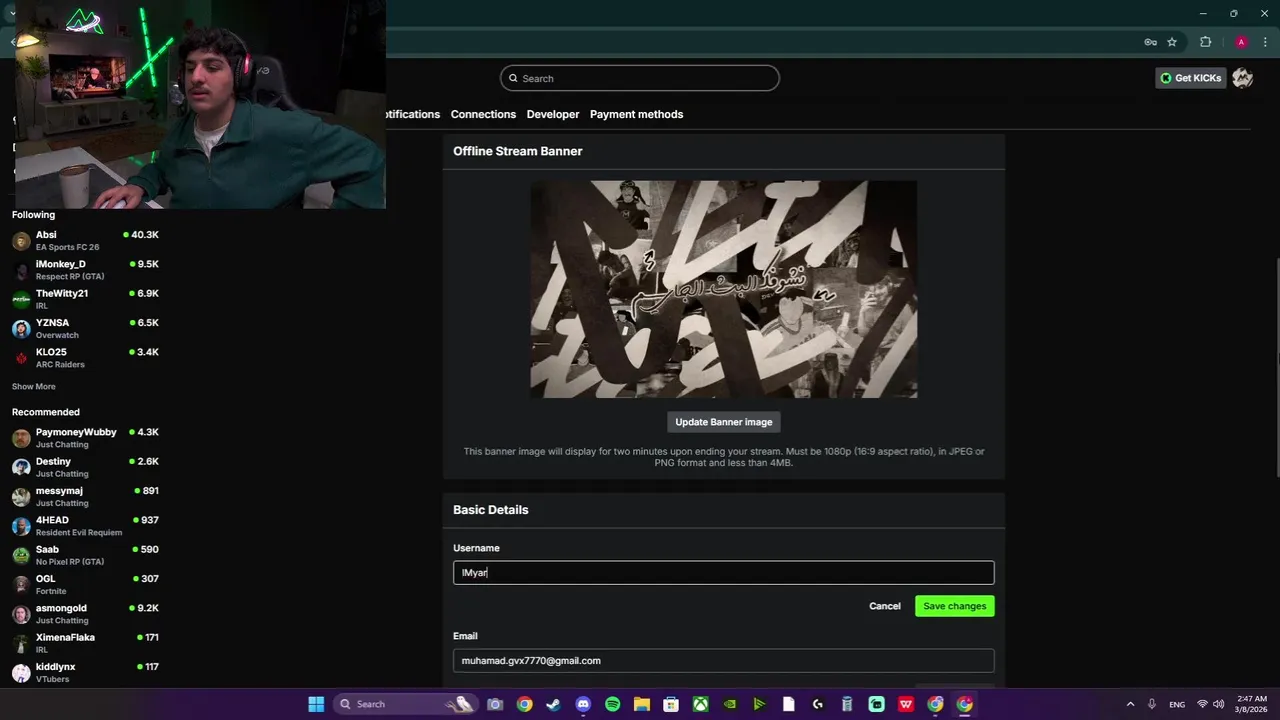Open OGL channel avatar
This screenshot has height=720, width=1280.
tap(21, 585)
